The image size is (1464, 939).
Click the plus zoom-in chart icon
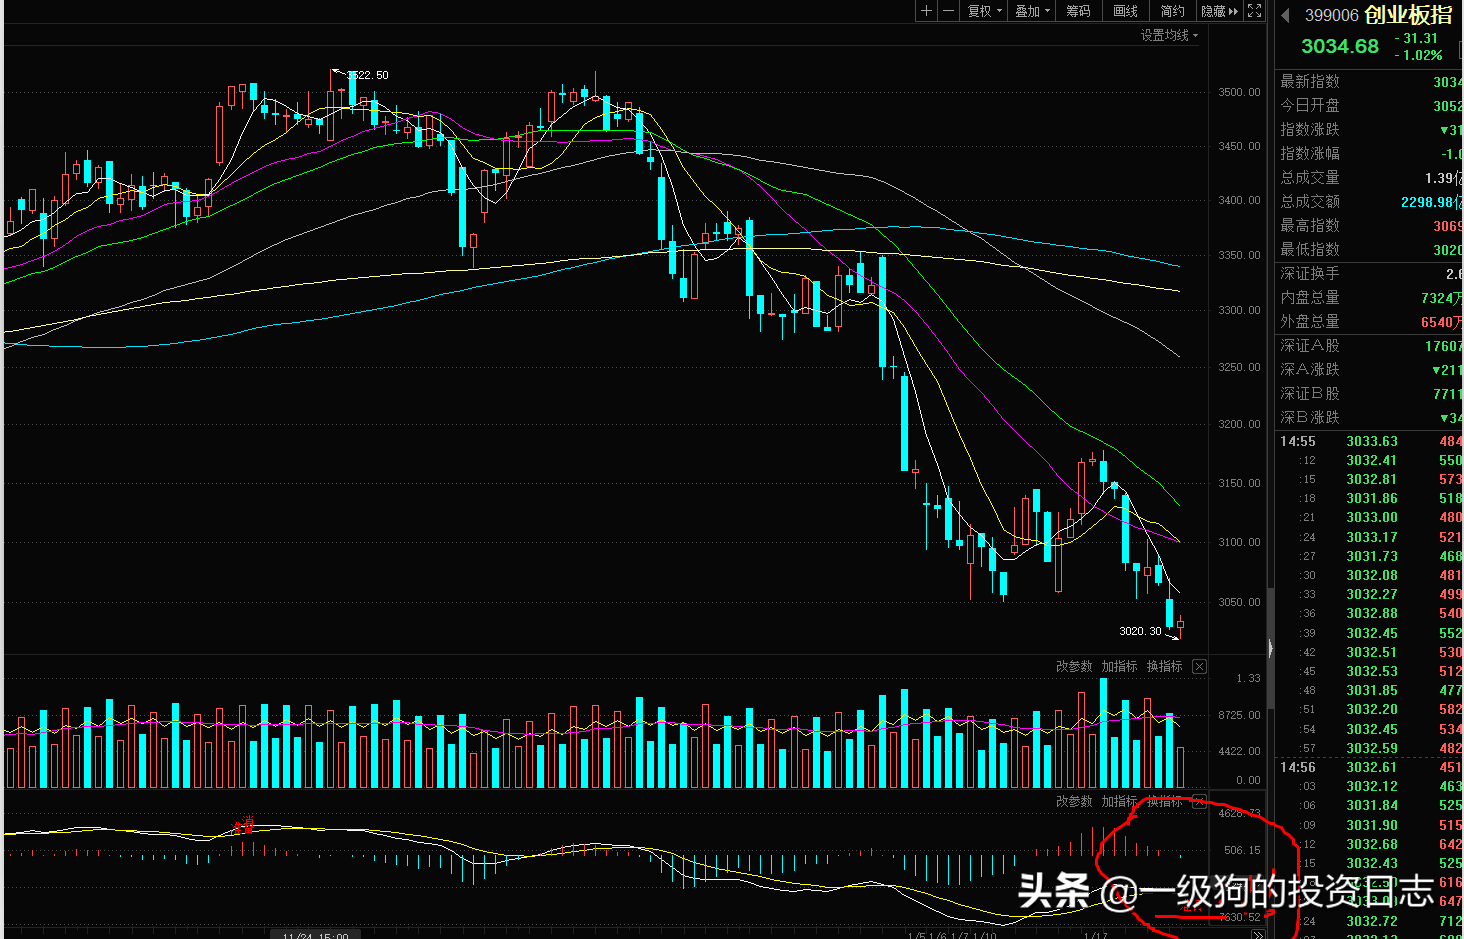coord(927,11)
